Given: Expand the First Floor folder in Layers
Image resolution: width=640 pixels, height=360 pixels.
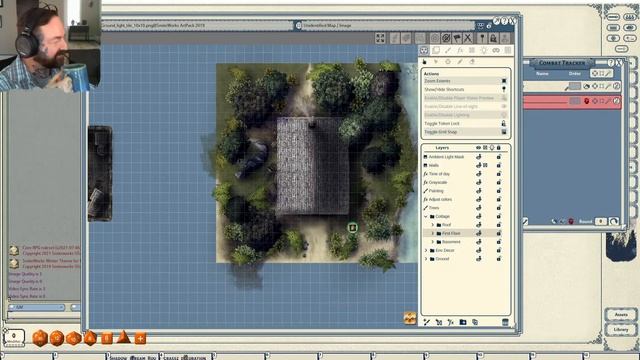Looking at the screenshot, I should (433, 233).
